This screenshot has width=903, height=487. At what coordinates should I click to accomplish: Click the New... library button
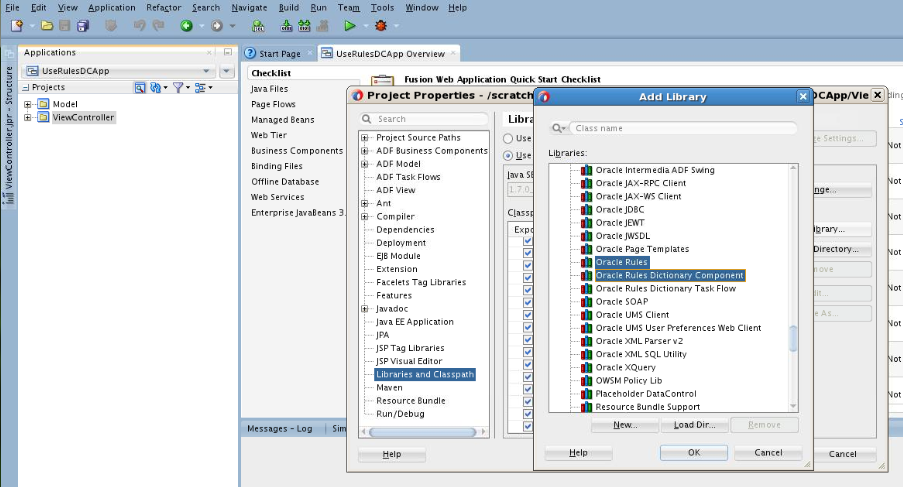coord(625,425)
